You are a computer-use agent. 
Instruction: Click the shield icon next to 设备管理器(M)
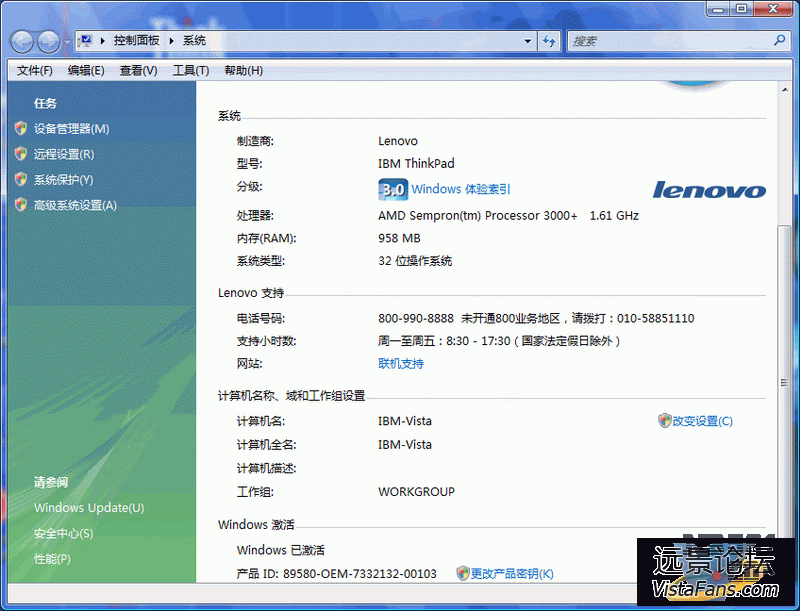tap(21, 129)
